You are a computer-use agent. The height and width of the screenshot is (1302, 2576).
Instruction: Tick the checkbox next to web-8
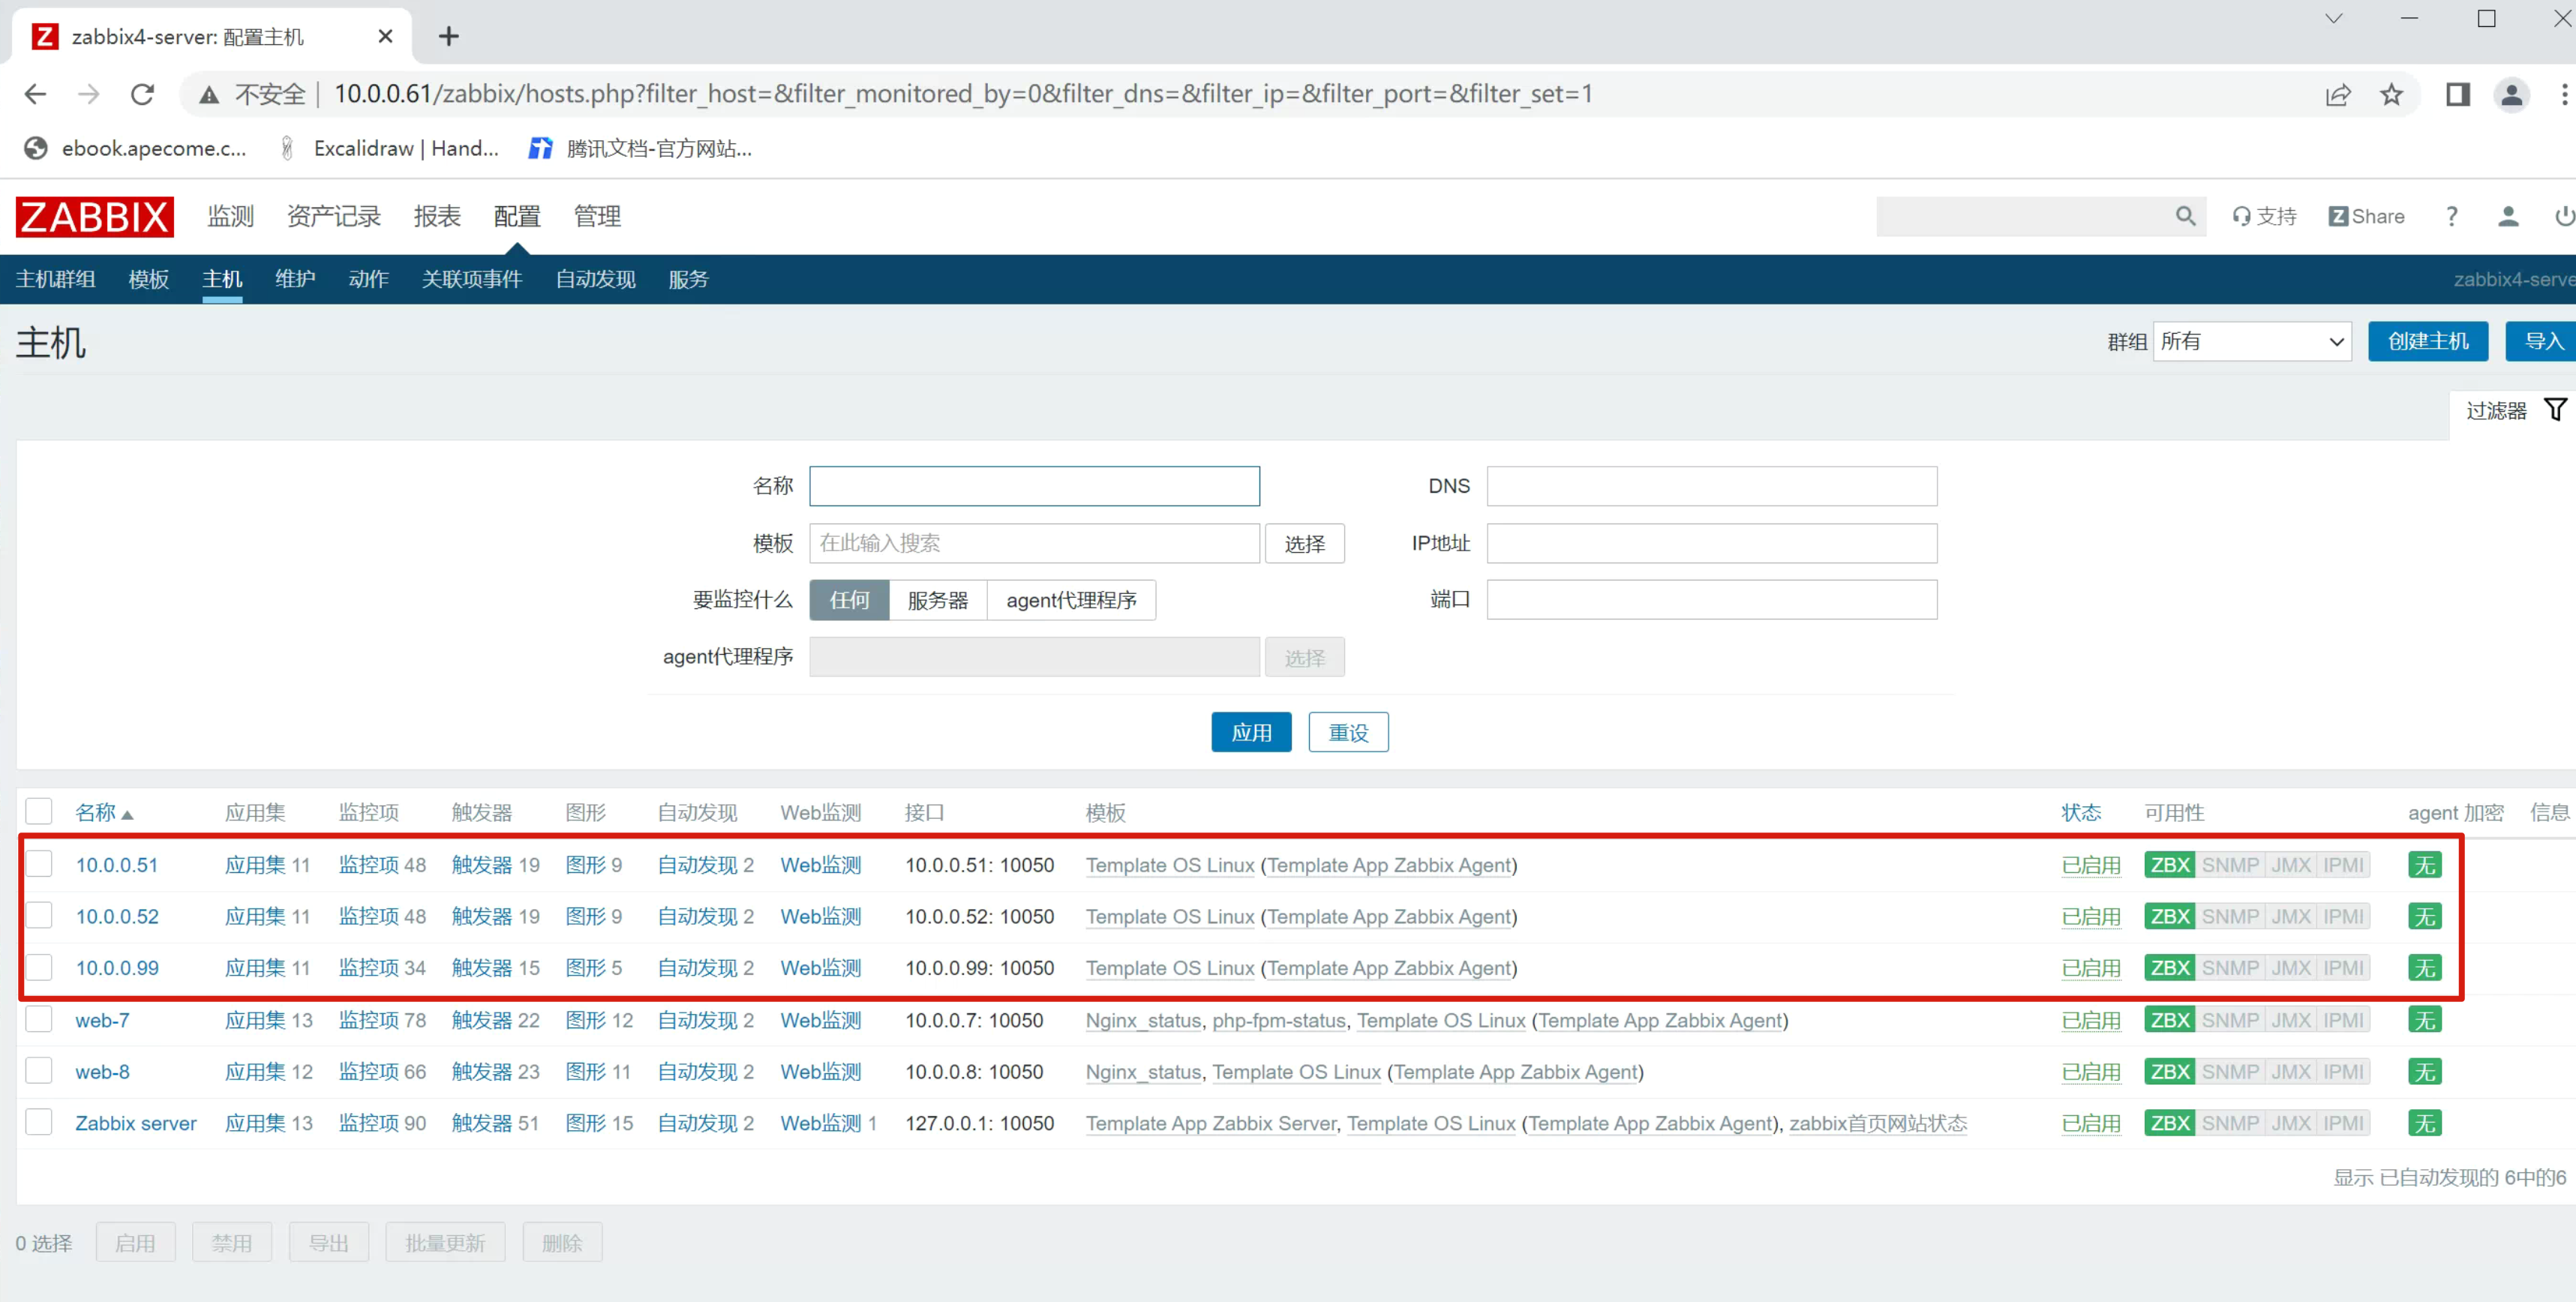(39, 1071)
